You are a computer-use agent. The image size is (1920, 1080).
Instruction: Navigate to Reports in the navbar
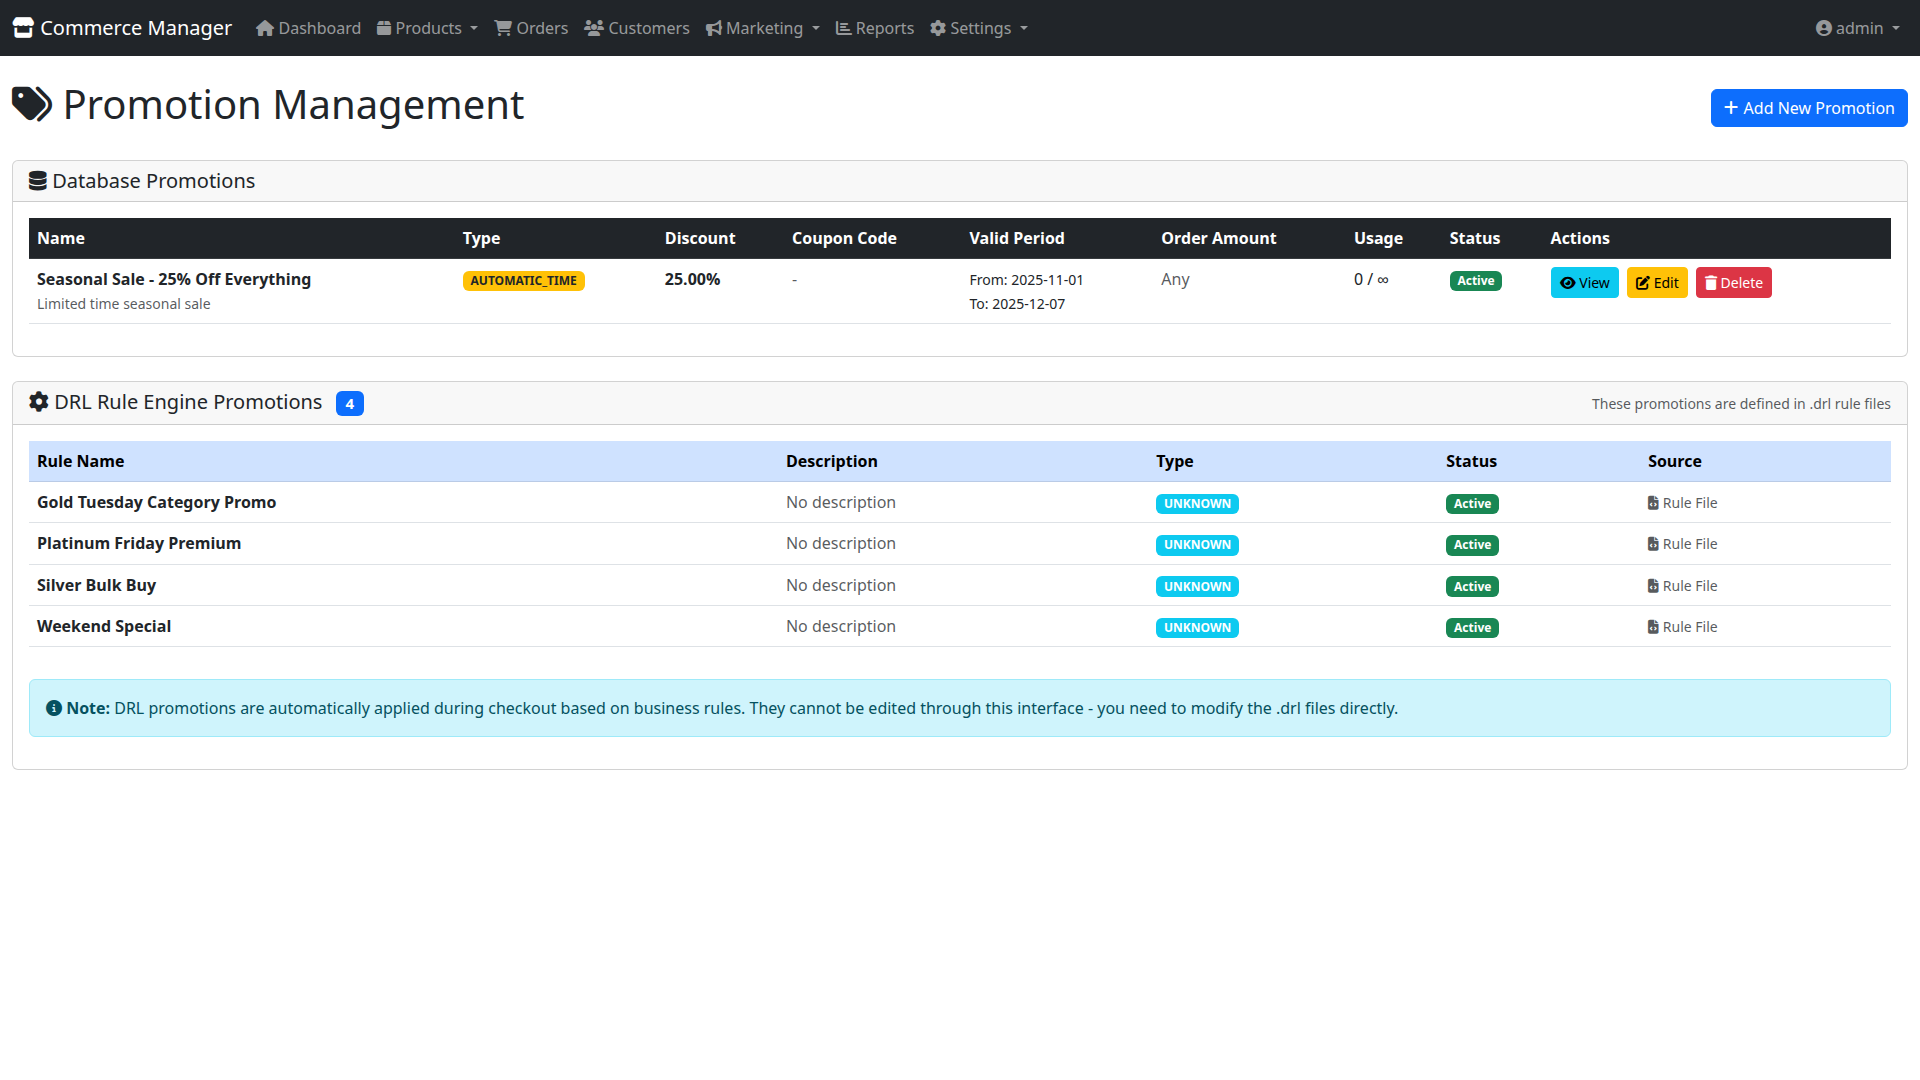point(874,28)
